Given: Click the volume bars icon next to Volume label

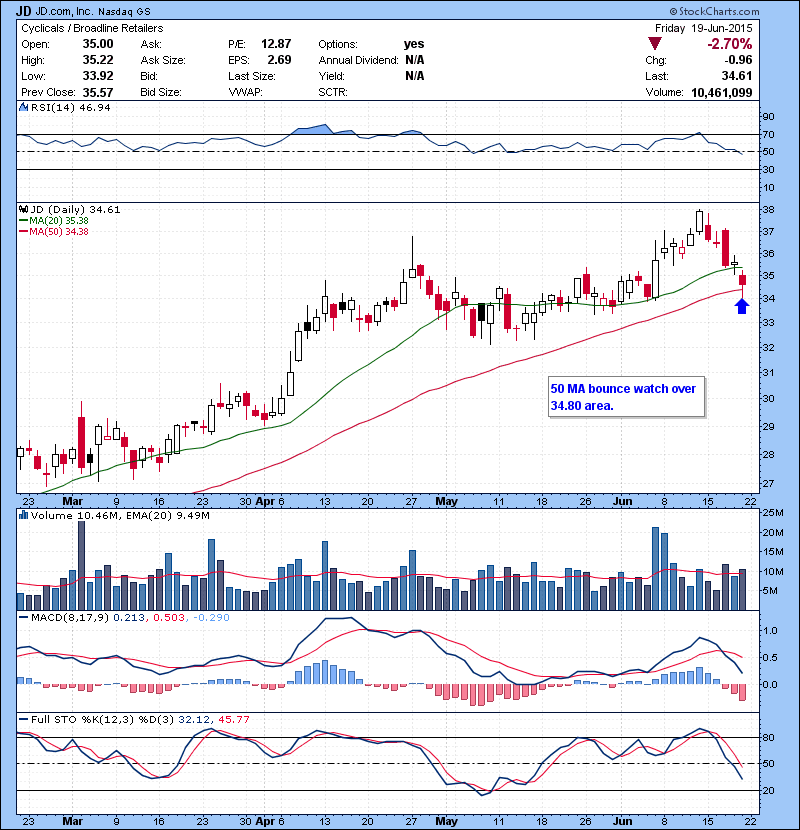Looking at the screenshot, I should 23,515.
